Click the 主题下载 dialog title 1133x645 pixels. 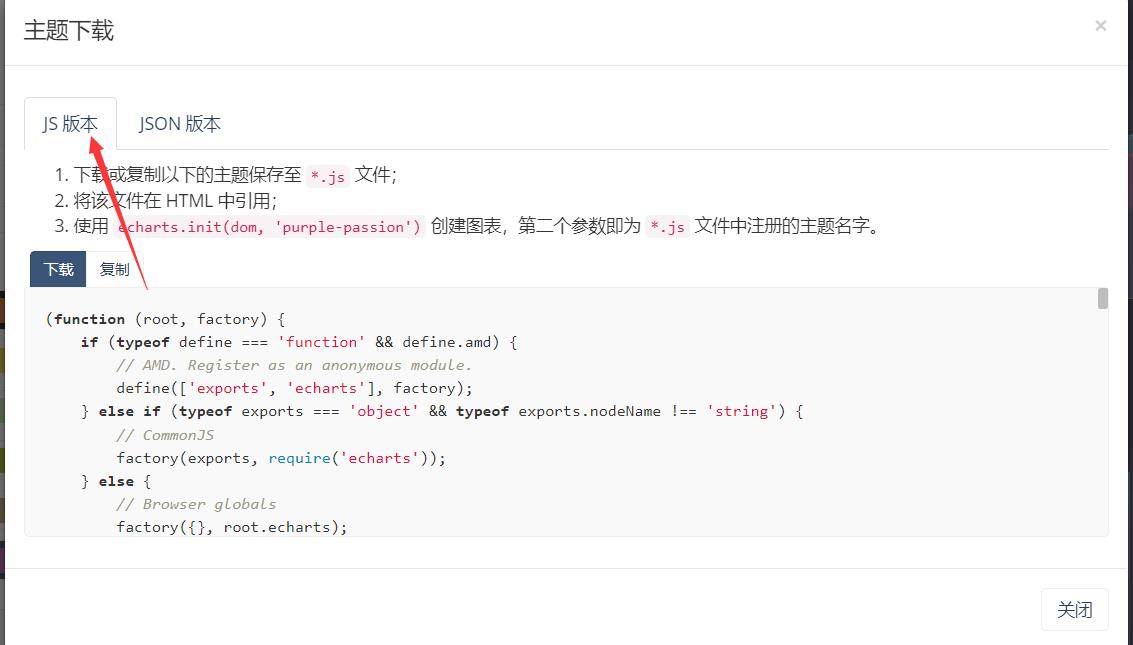click(x=69, y=31)
